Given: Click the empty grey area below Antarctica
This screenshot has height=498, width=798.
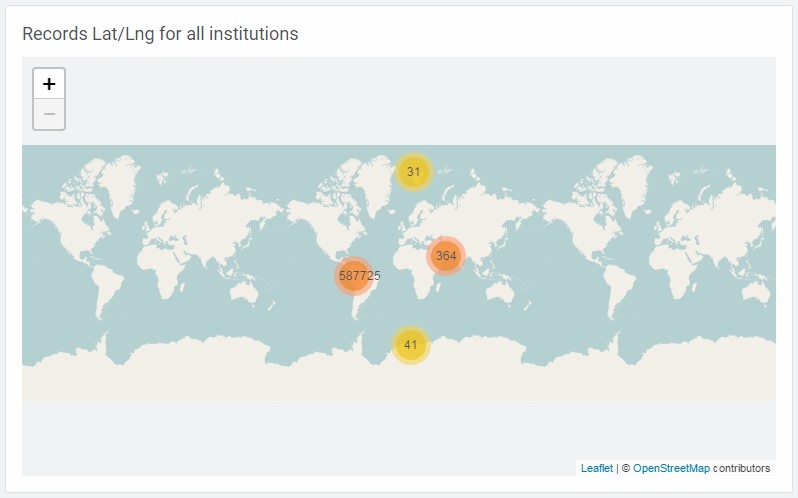Looking at the screenshot, I should (397, 437).
